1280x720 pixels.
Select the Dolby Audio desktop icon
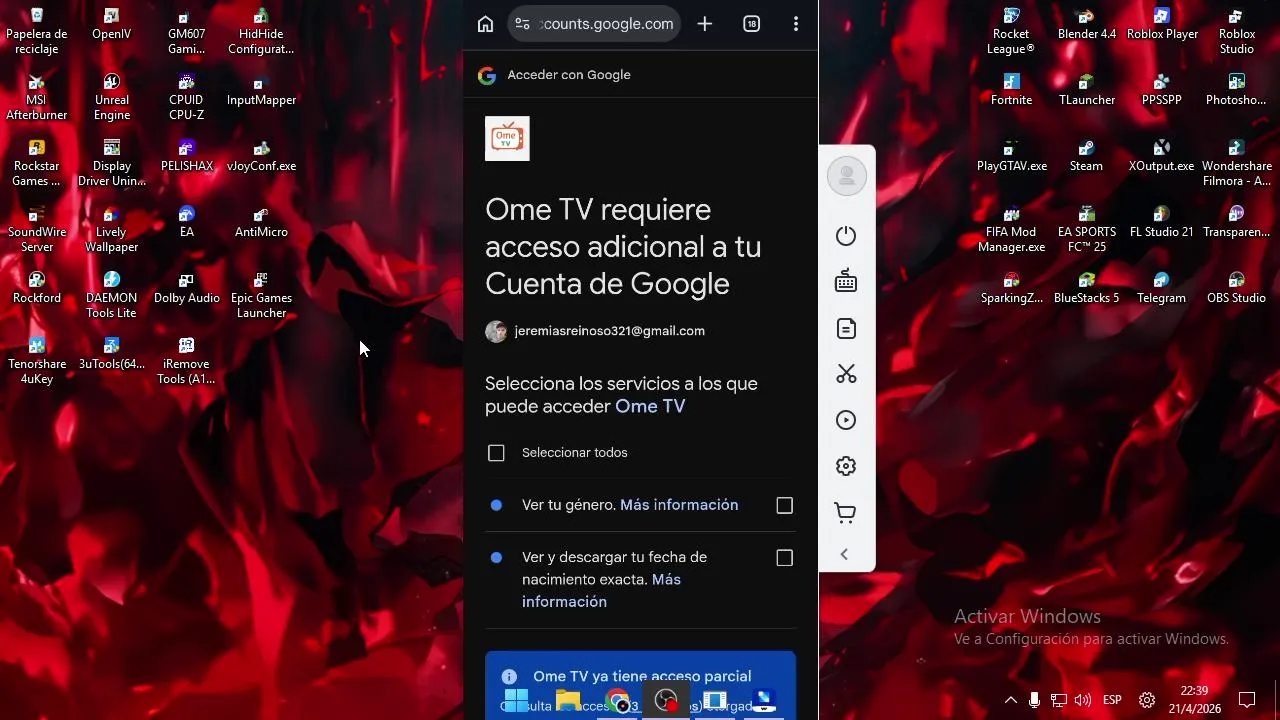pyautogui.click(x=186, y=288)
